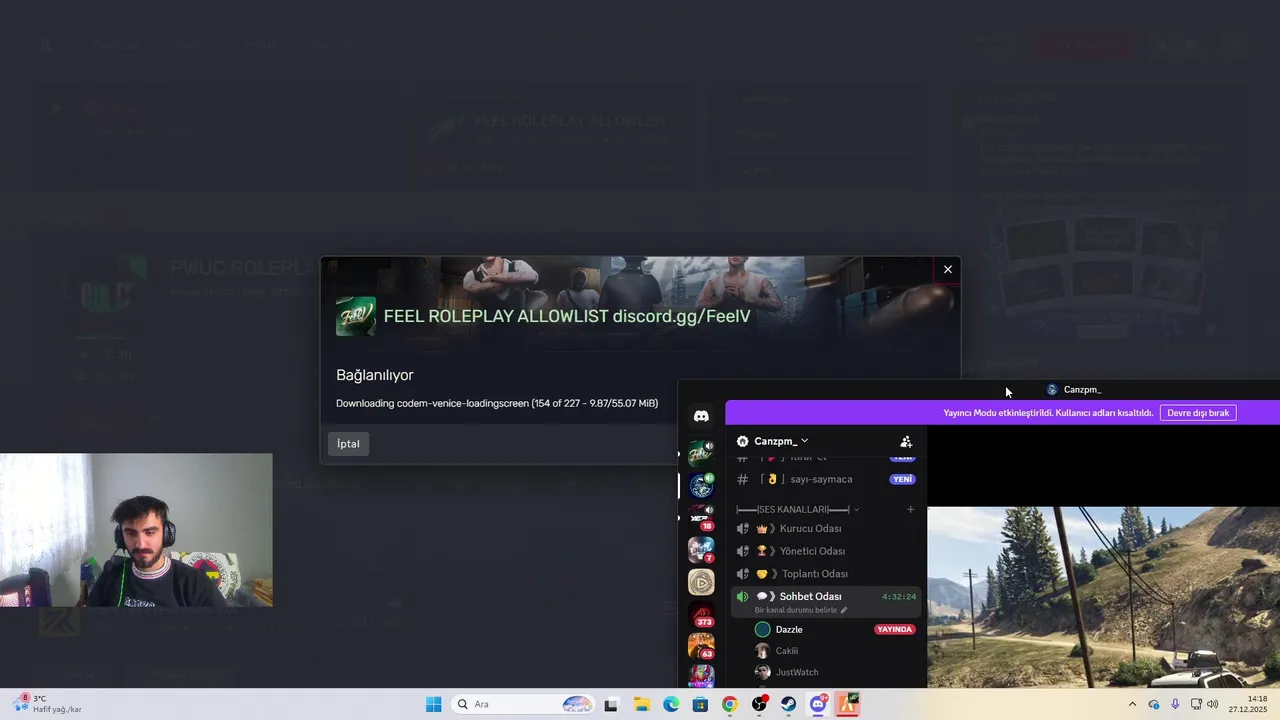This screenshot has width=1280, height=720.
Task: Focus the taskbar Ara search box
Action: [x=523, y=704]
